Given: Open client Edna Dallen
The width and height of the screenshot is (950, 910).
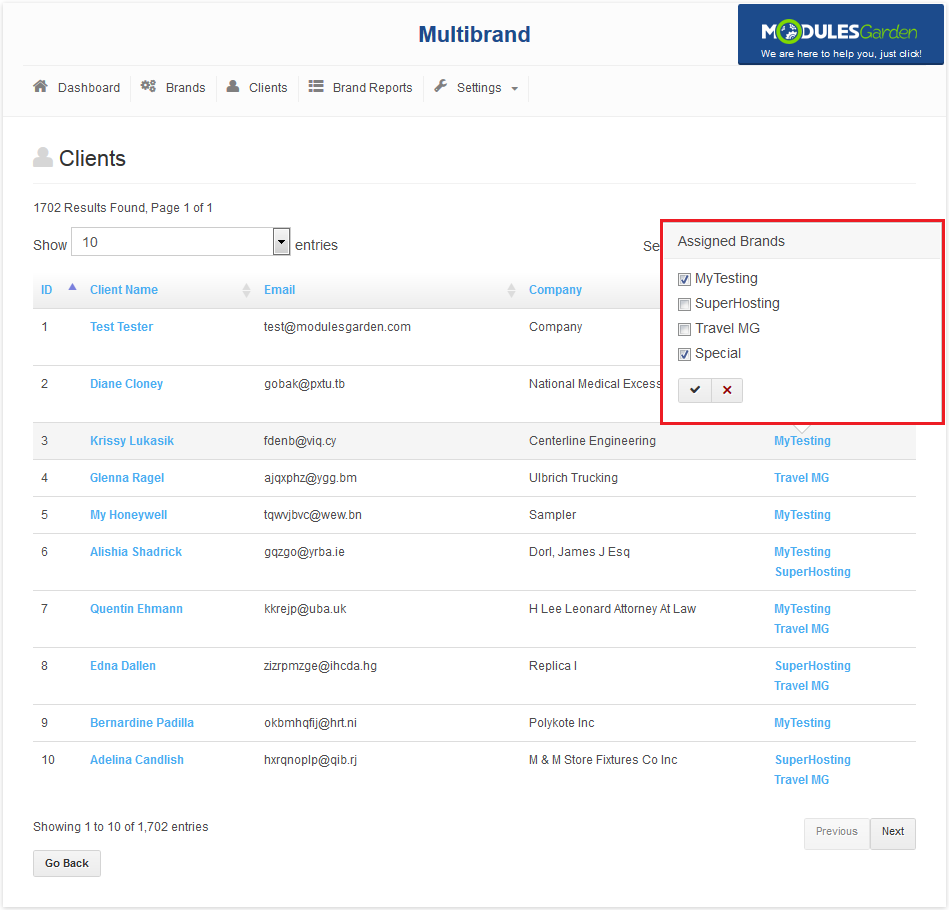Looking at the screenshot, I should 122,666.
